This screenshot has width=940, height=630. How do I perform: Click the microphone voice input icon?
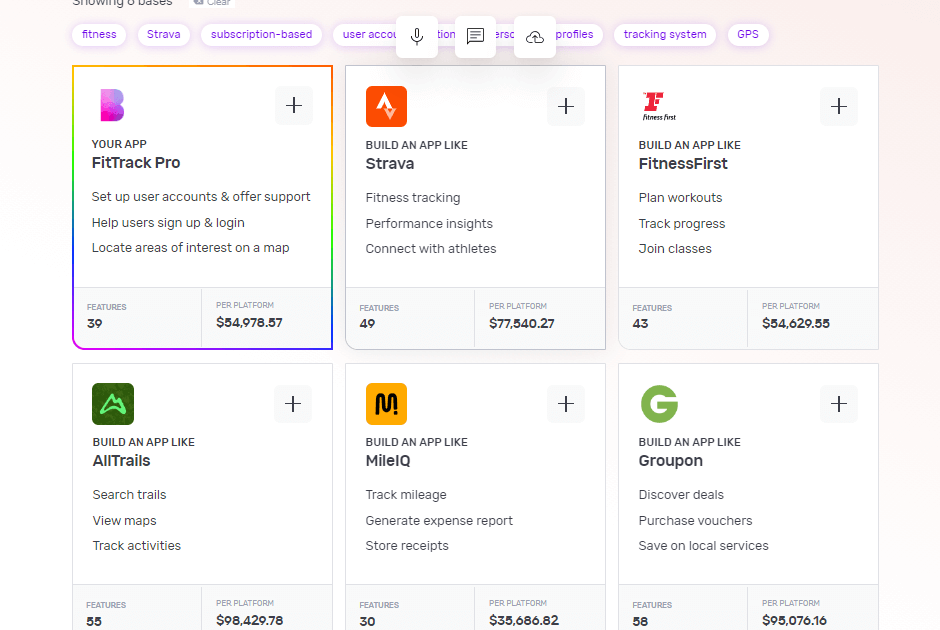pos(417,37)
